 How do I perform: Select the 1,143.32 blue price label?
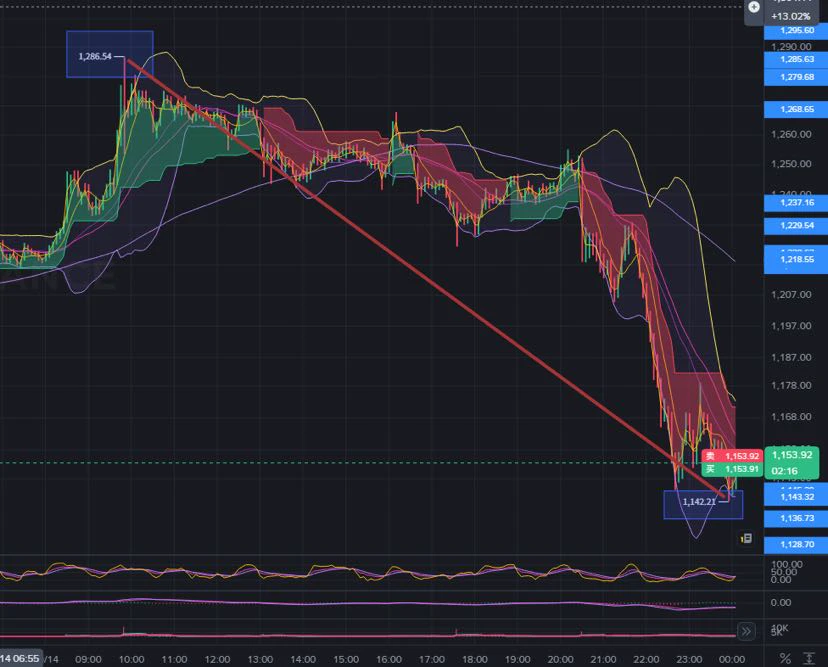pyautogui.click(x=796, y=497)
